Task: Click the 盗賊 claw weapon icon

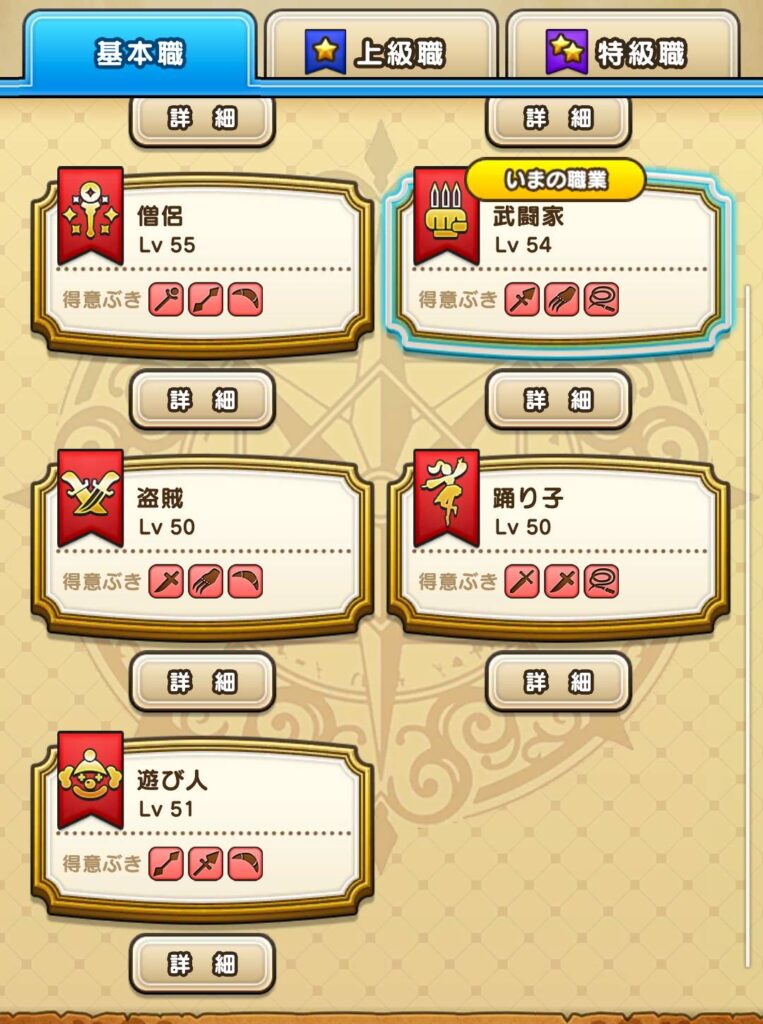Action: click(206, 582)
